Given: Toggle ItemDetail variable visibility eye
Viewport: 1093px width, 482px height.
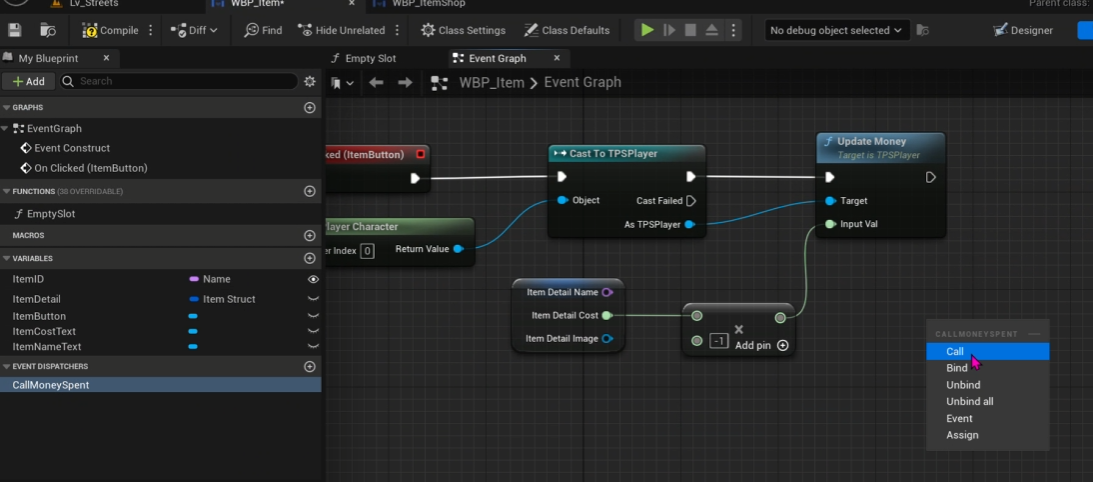Looking at the screenshot, I should point(313,299).
